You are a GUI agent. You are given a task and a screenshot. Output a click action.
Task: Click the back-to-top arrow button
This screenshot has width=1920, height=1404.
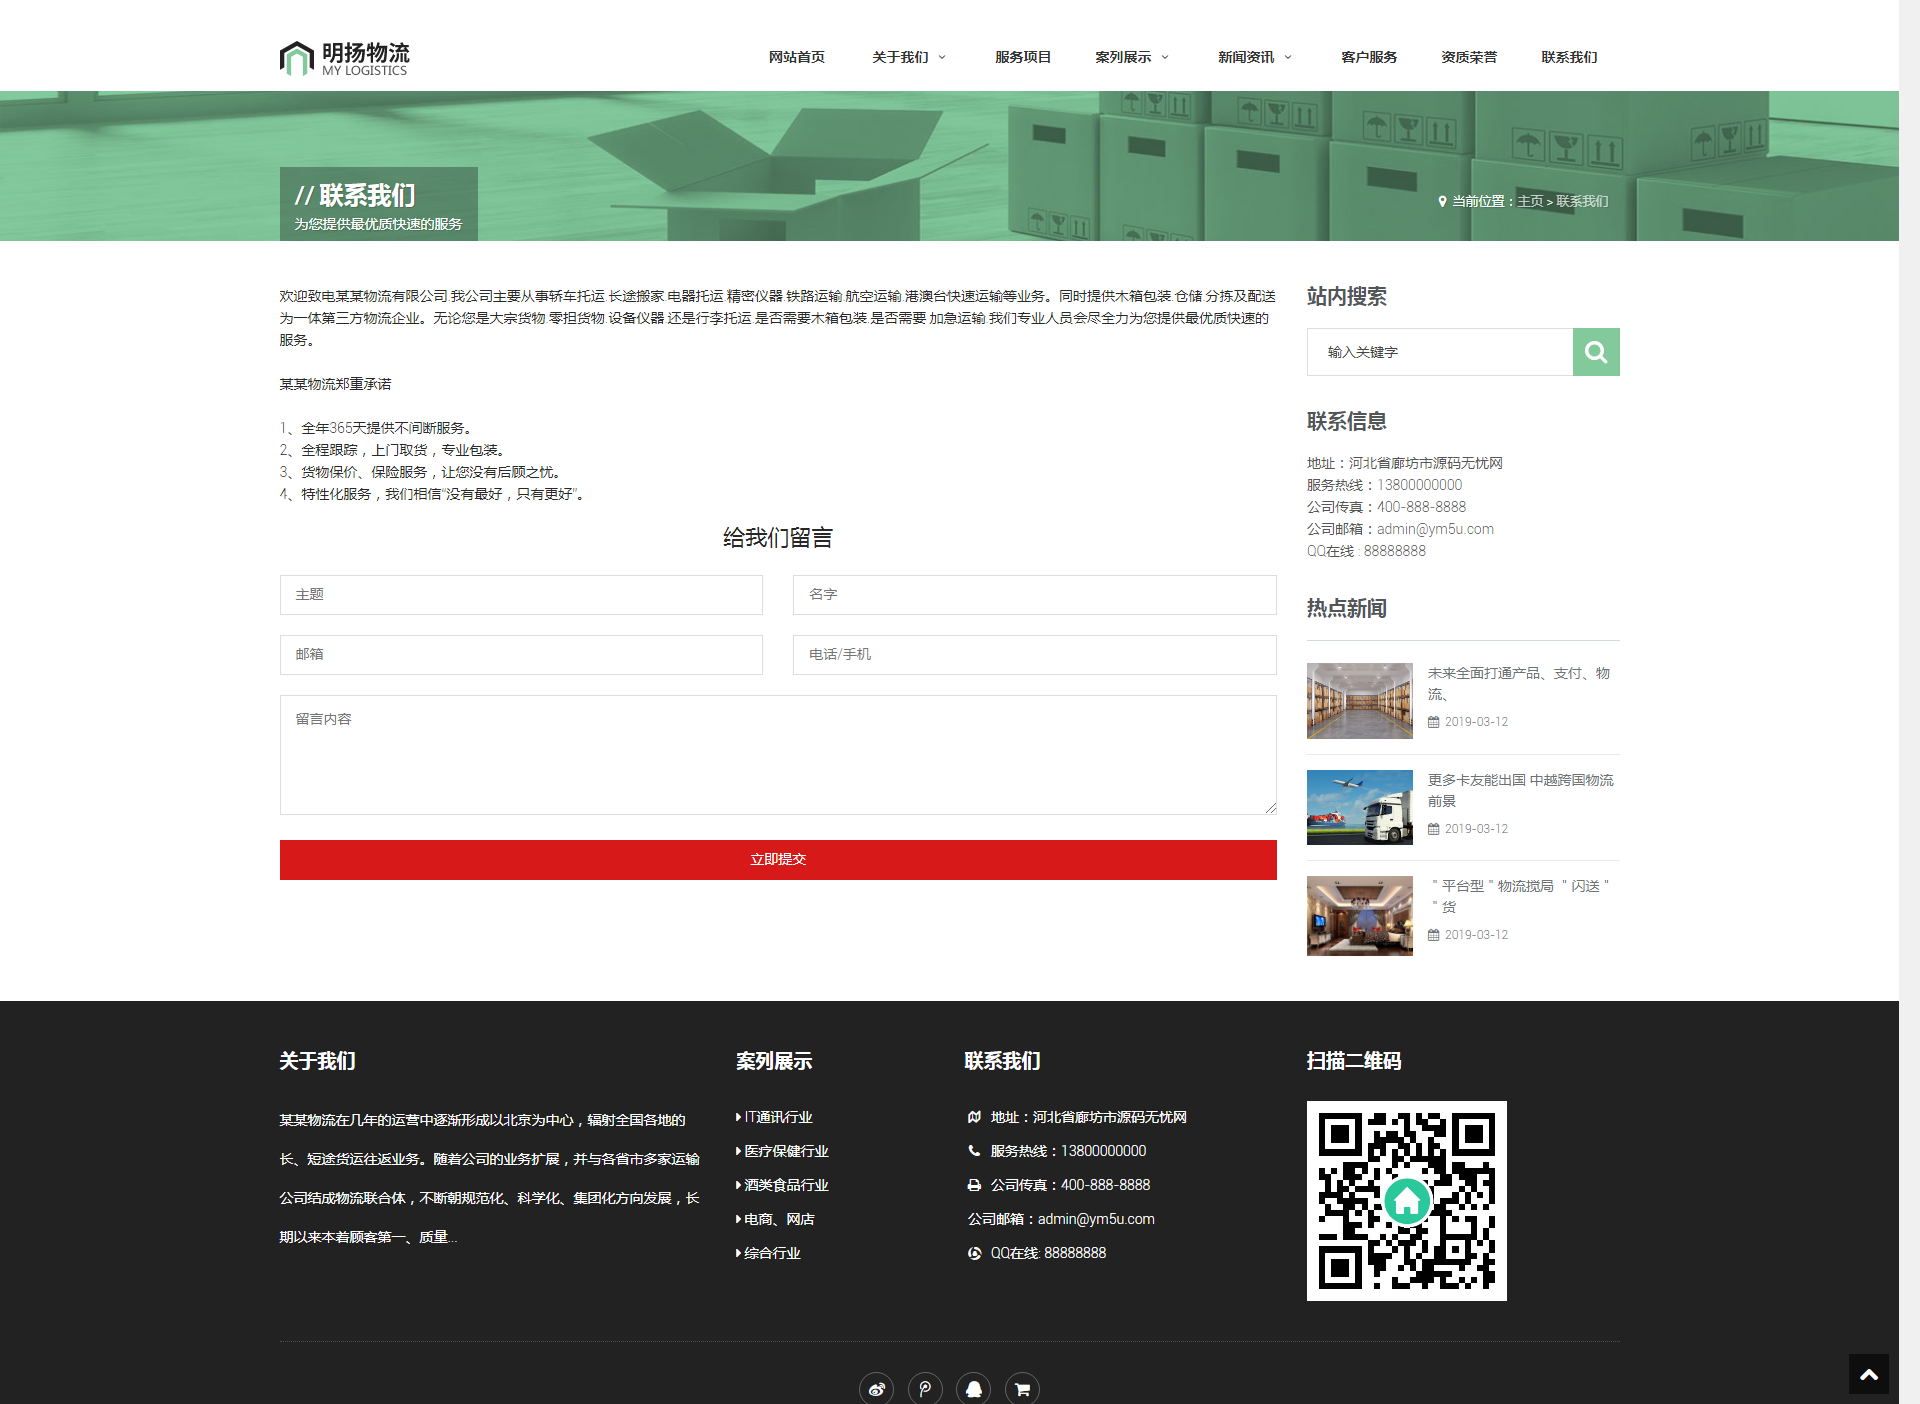pyautogui.click(x=1868, y=1375)
